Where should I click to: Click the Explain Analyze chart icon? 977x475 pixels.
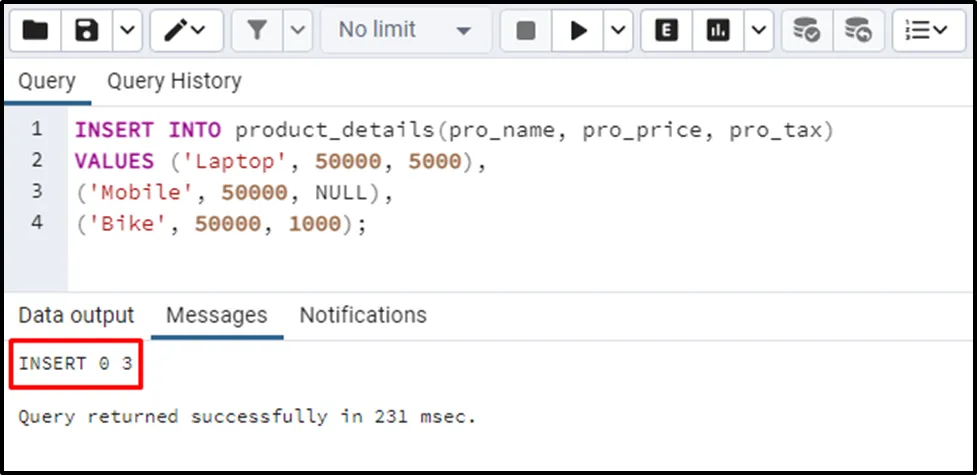718,31
